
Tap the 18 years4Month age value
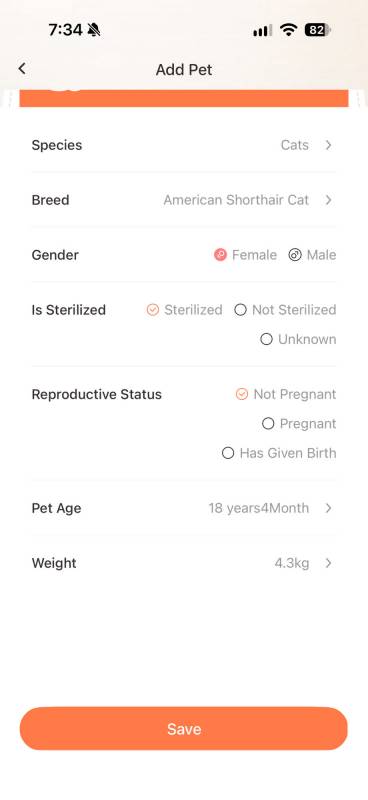(x=258, y=508)
